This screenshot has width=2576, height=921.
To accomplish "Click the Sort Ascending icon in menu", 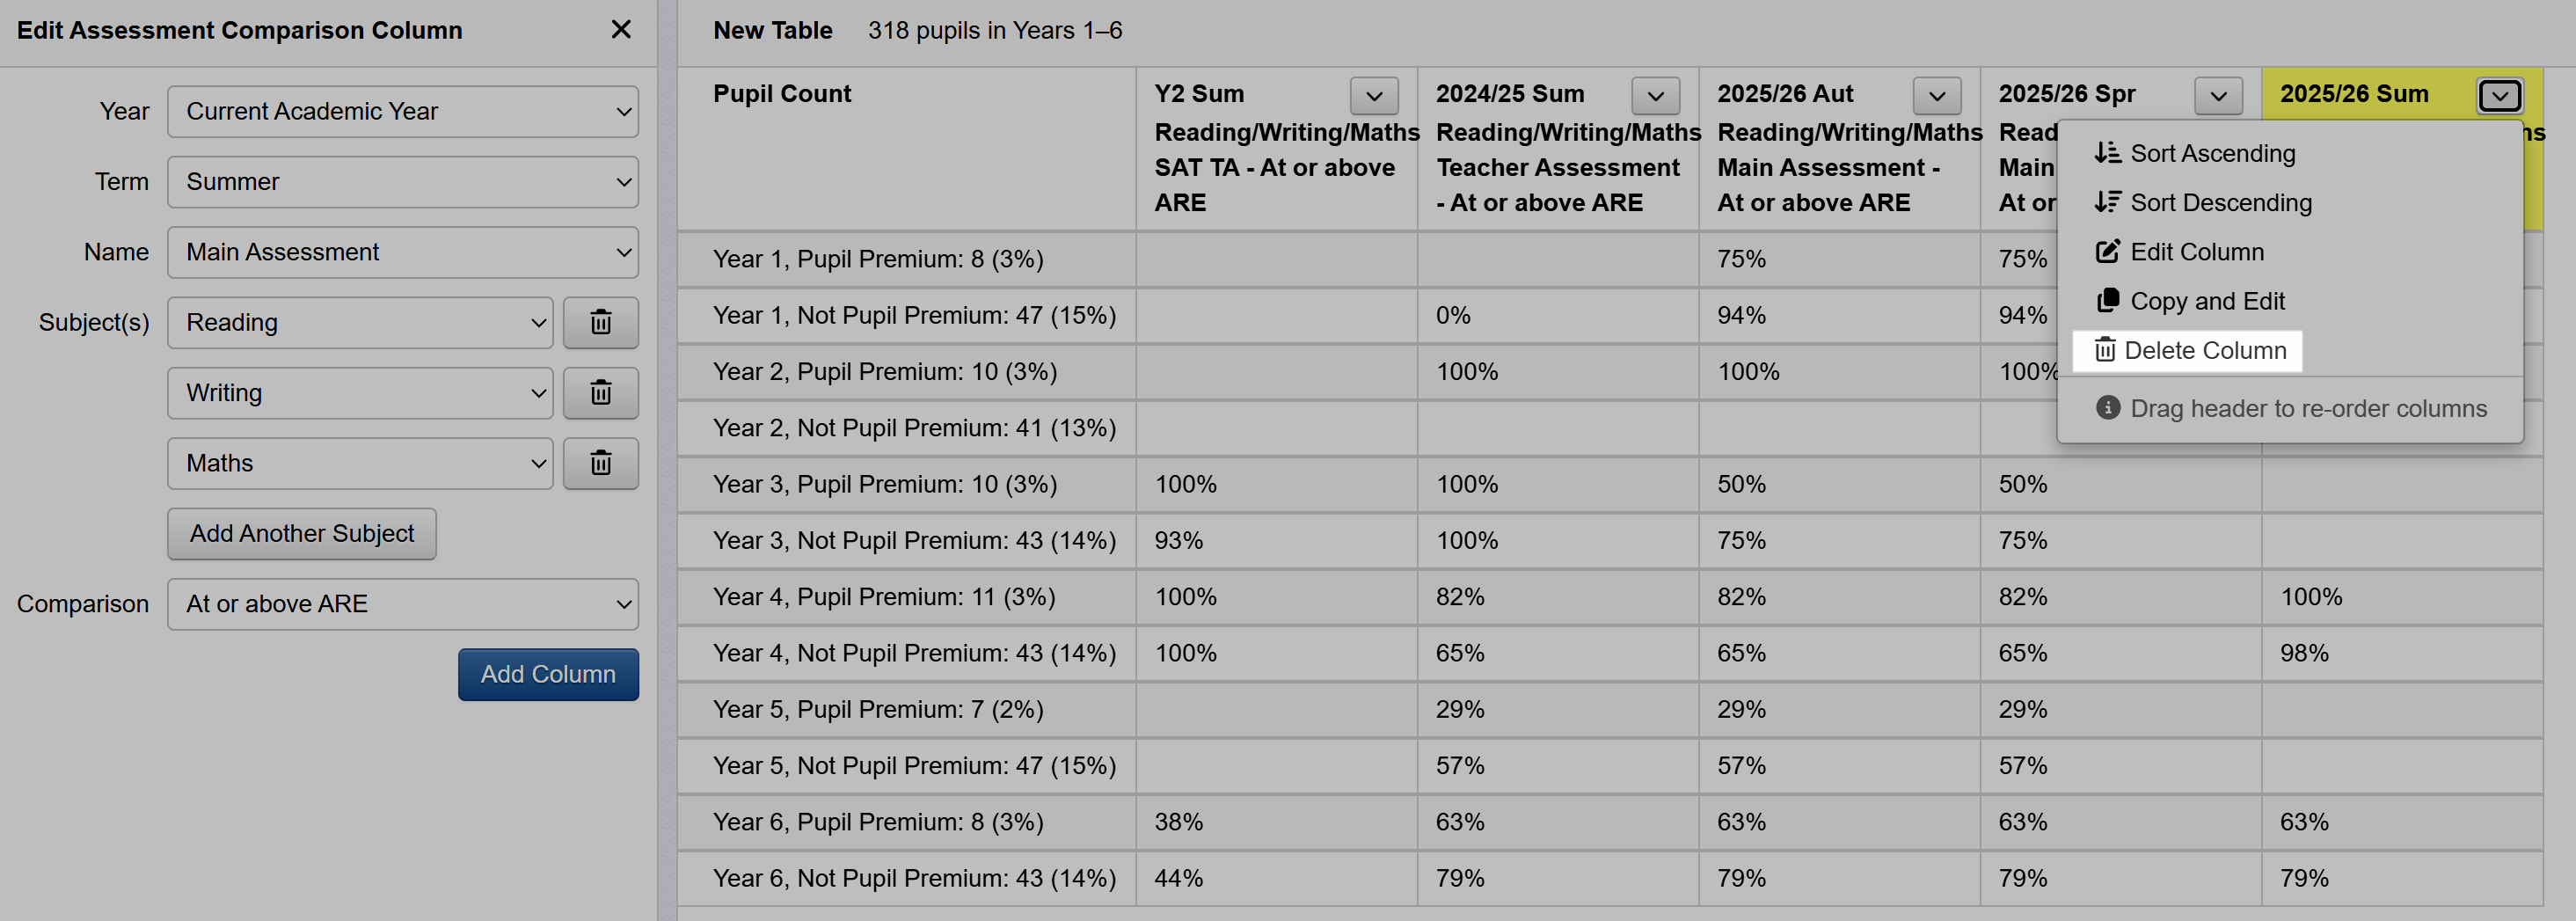I will pos(2107,153).
